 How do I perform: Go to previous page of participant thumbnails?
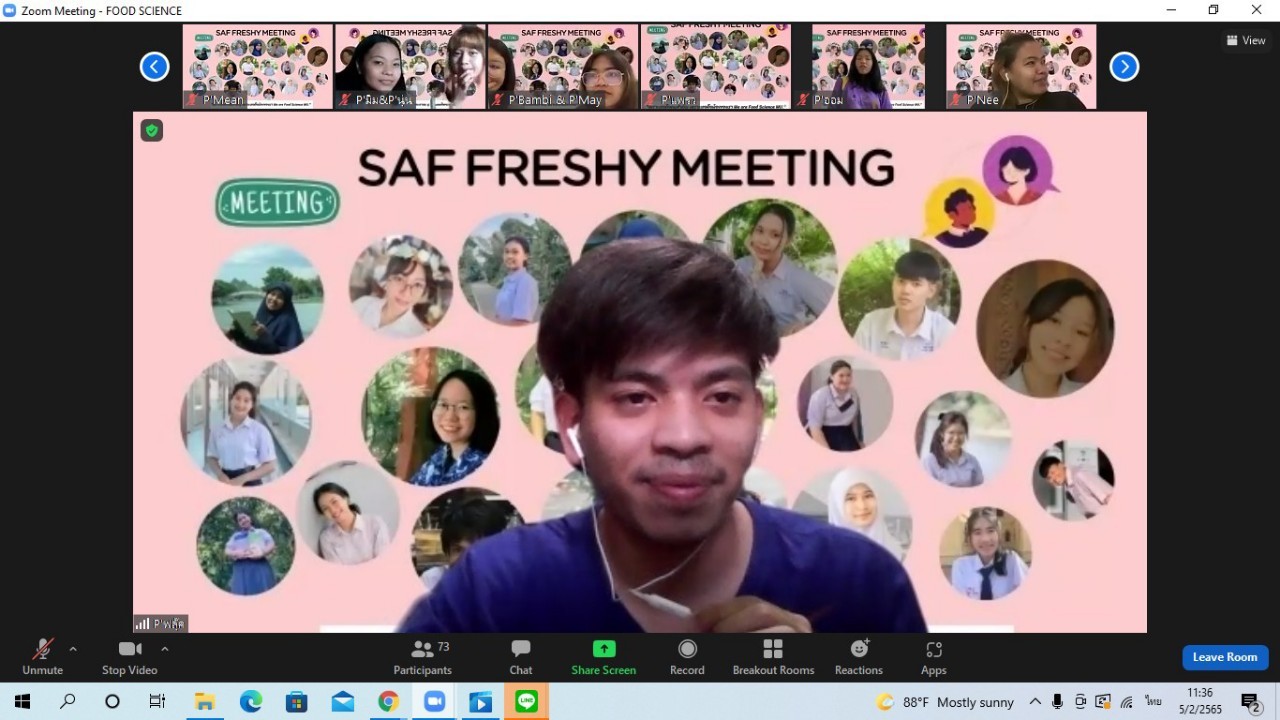click(154, 66)
